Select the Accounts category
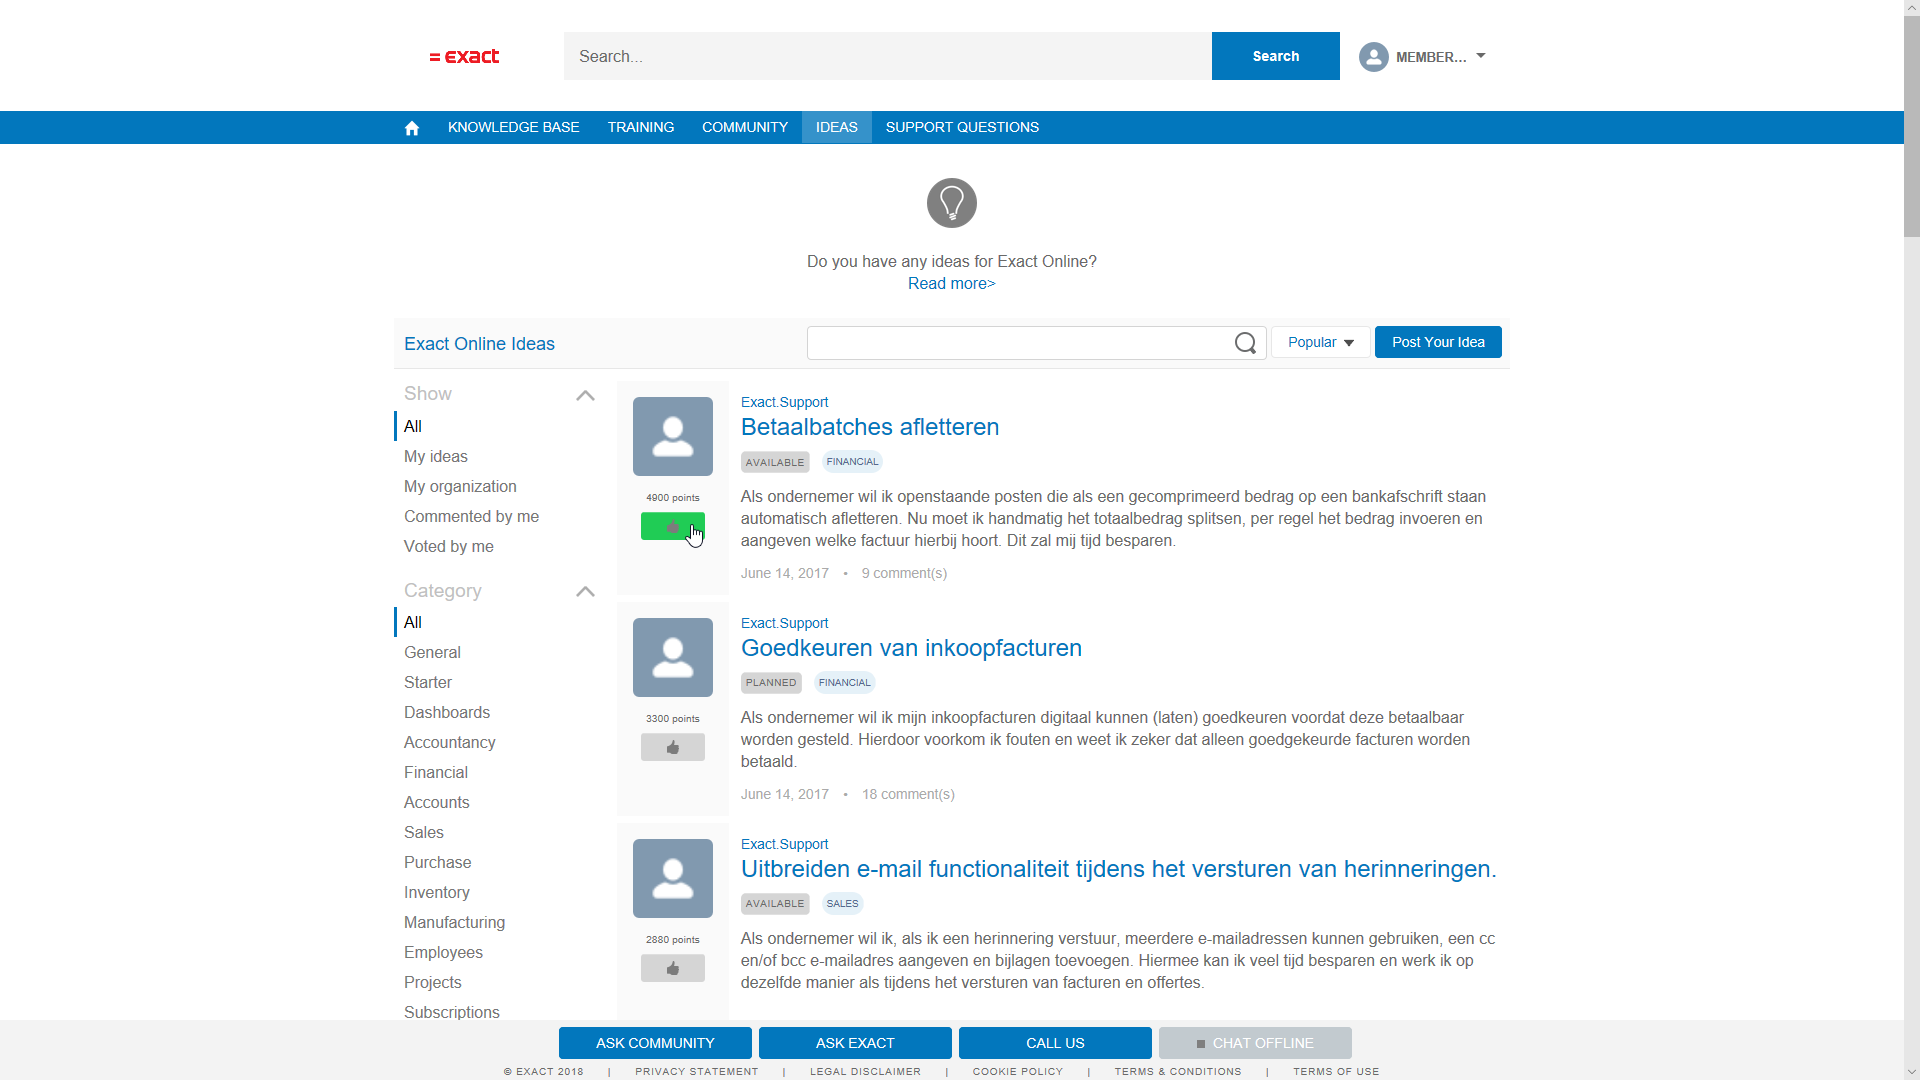This screenshot has width=1920, height=1080. [x=436, y=802]
